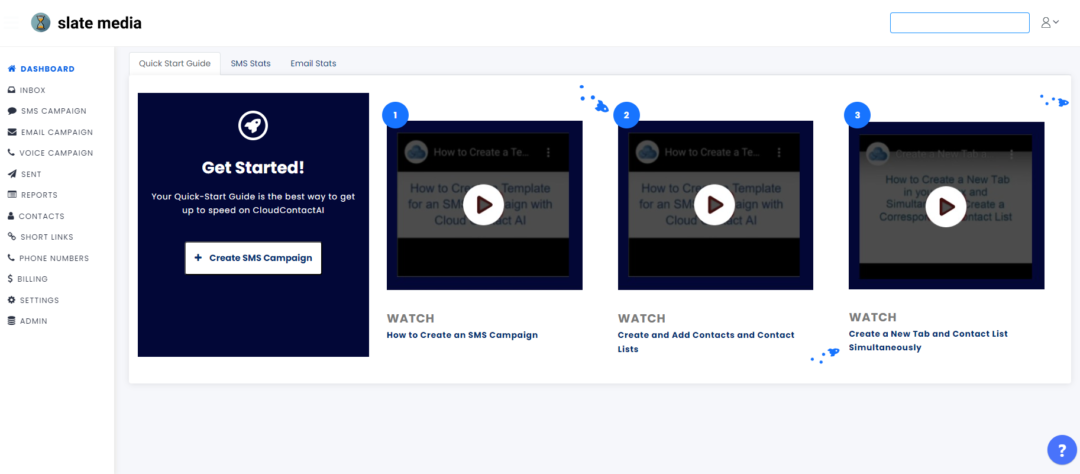Expand the user account dropdown menu

click(x=1049, y=22)
